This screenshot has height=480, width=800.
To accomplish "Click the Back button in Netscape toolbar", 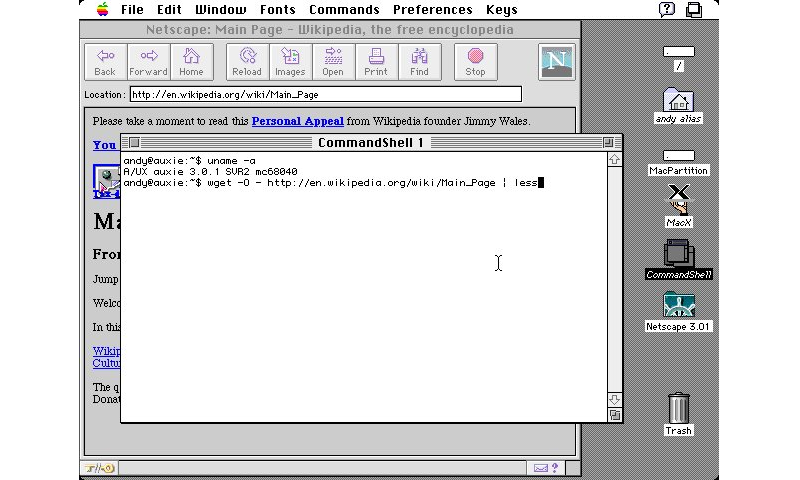I will pyautogui.click(x=105, y=62).
